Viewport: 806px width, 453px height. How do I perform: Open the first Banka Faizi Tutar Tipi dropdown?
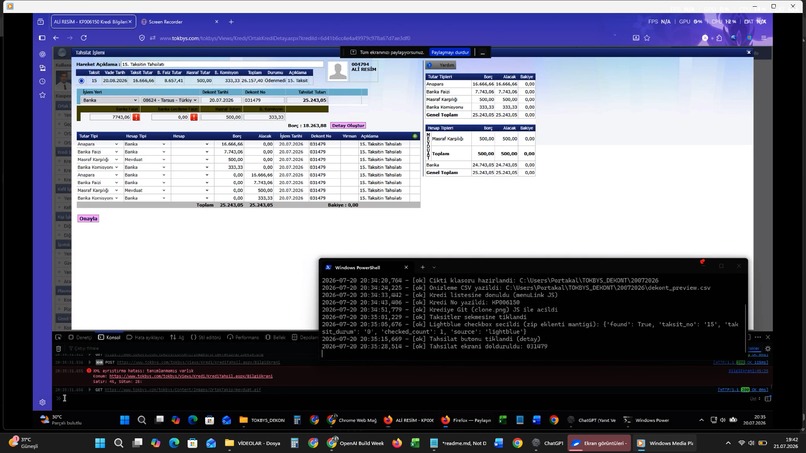click(x=98, y=152)
